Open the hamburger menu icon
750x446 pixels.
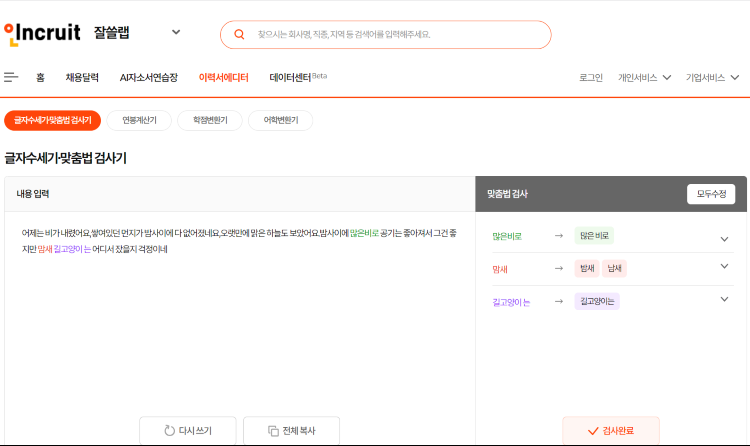point(11,77)
